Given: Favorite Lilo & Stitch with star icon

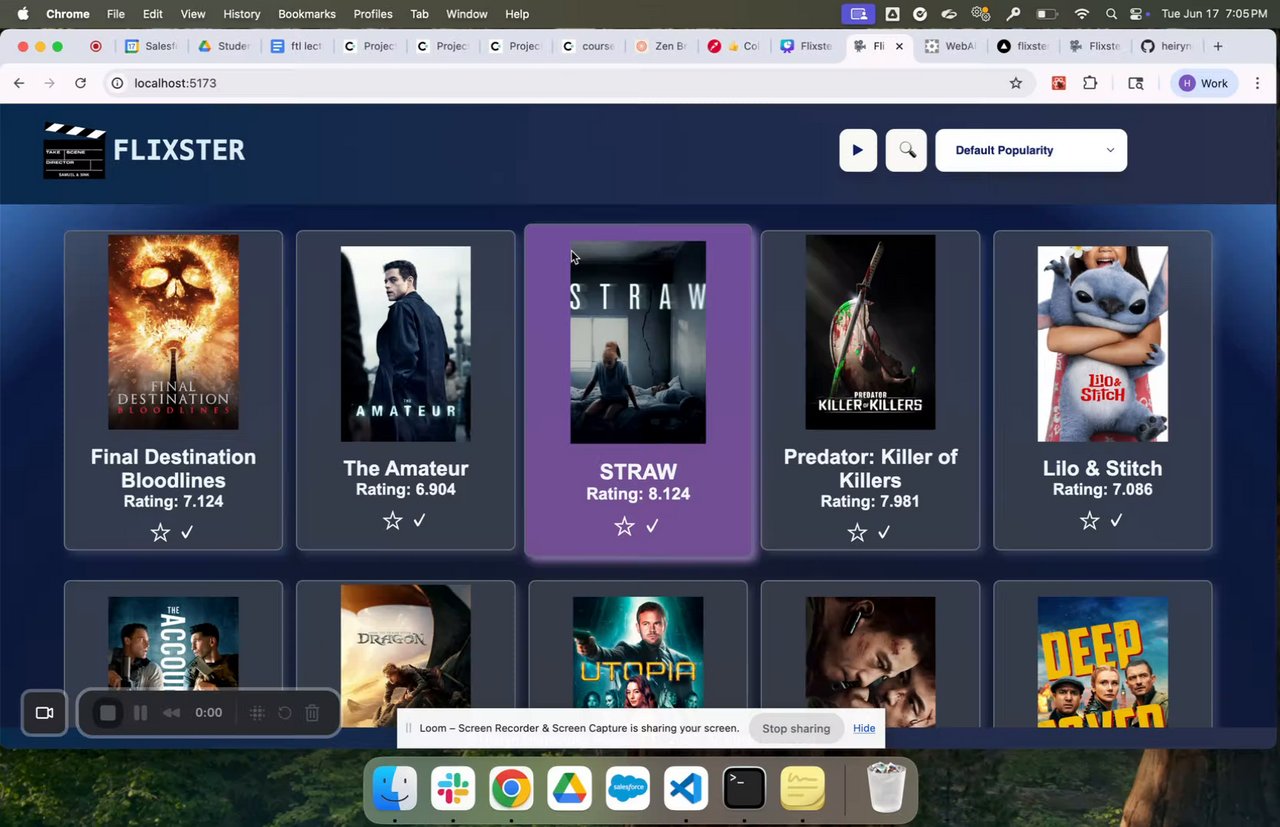Looking at the screenshot, I should coord(1090,521).
